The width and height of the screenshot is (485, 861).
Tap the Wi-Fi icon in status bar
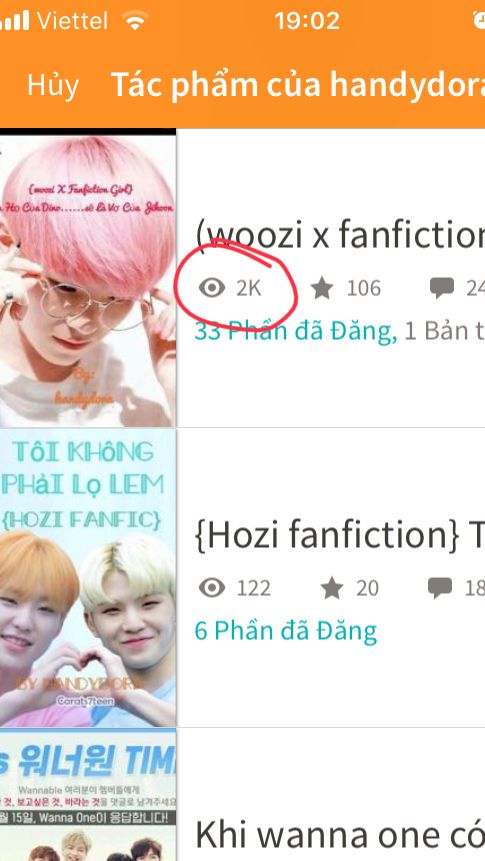pyautogui.click(x=135, y=21)
